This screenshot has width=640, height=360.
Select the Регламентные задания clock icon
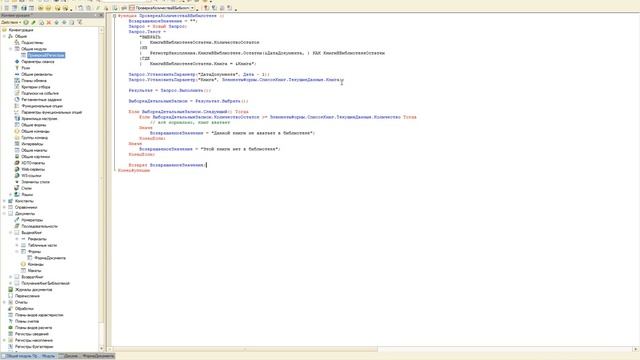(x=17, y=100)
